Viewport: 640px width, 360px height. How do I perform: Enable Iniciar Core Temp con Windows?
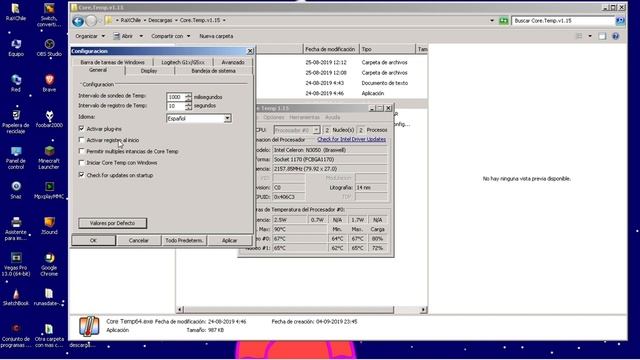81,163
